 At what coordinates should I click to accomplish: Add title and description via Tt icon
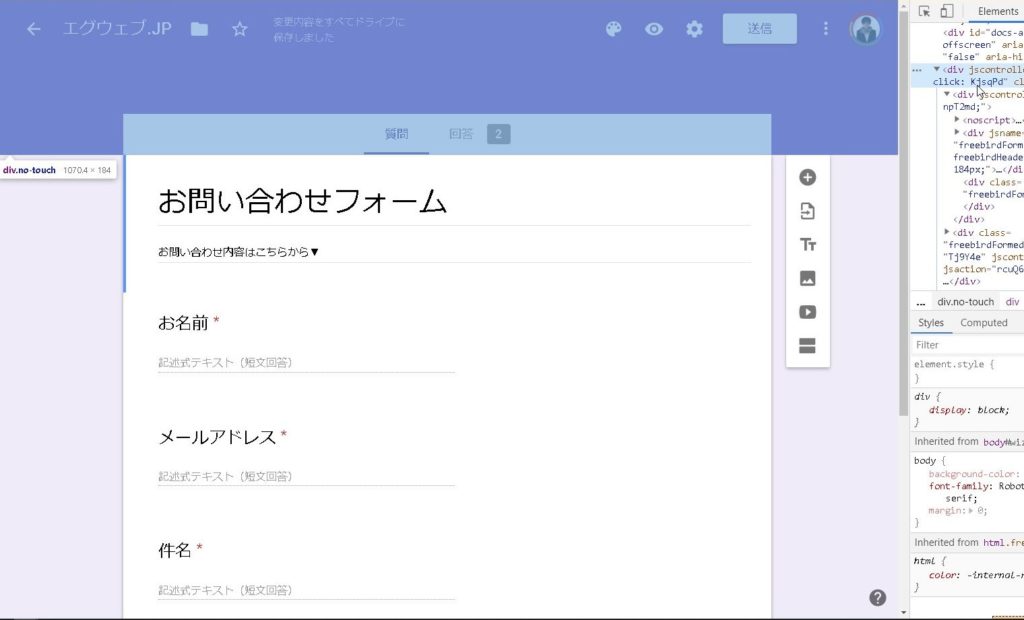click(x=808, y=245)
